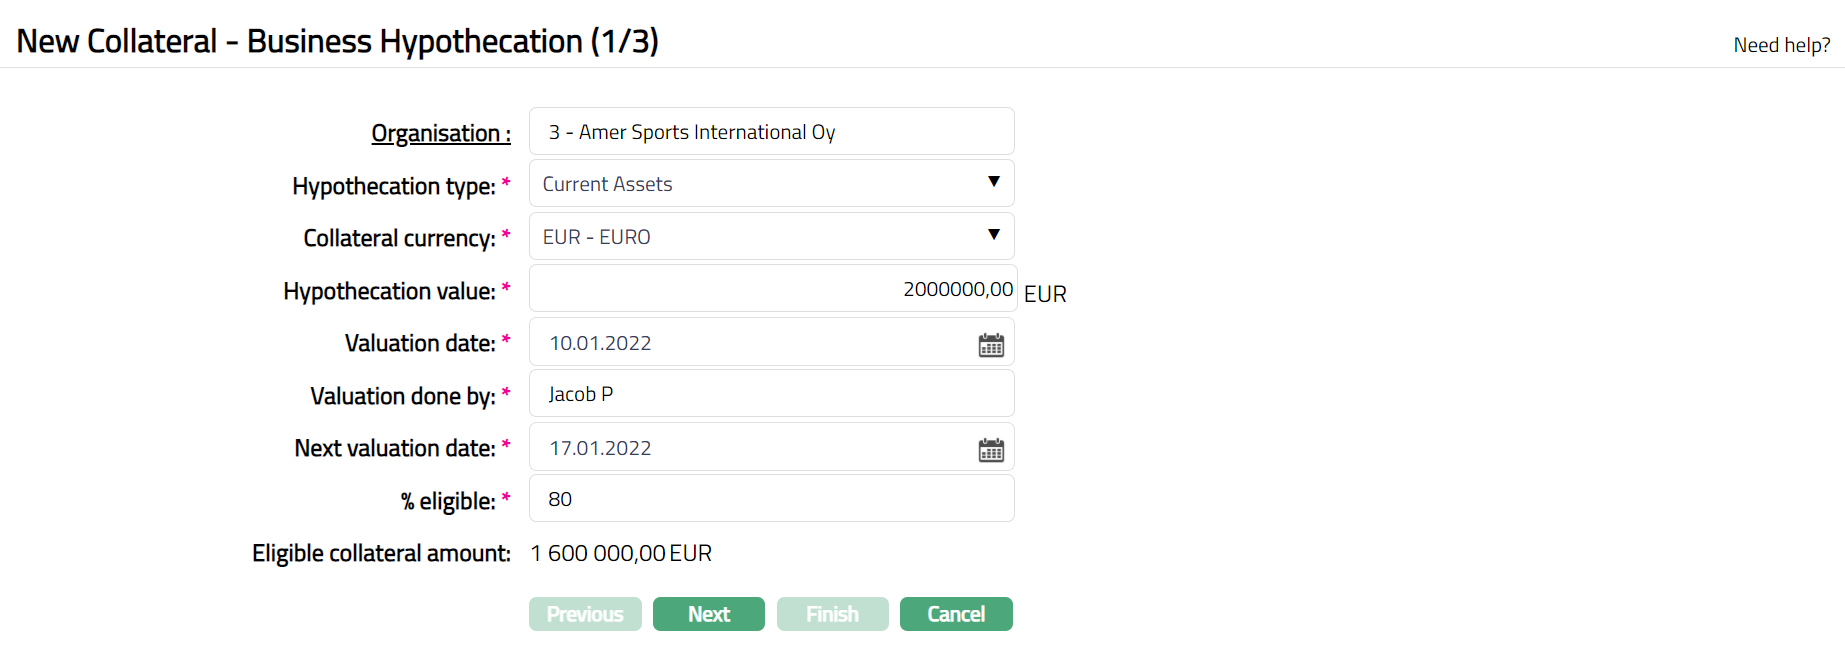
Task: Open the Next valuation date calendar picker
Action: pyautogui.click(x=991, y=450)
